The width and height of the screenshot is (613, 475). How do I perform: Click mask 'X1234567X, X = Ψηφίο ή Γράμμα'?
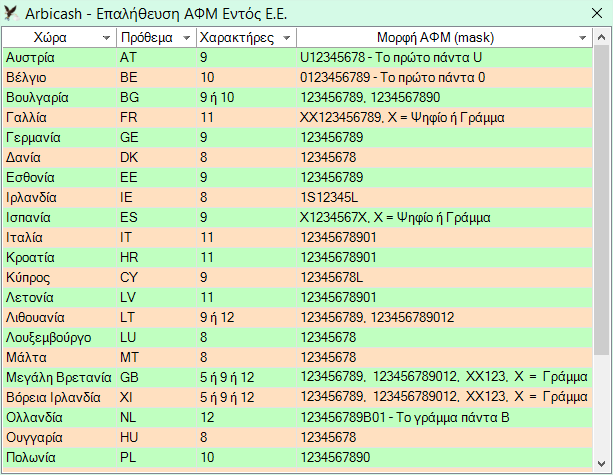click(x=445, y=217)
